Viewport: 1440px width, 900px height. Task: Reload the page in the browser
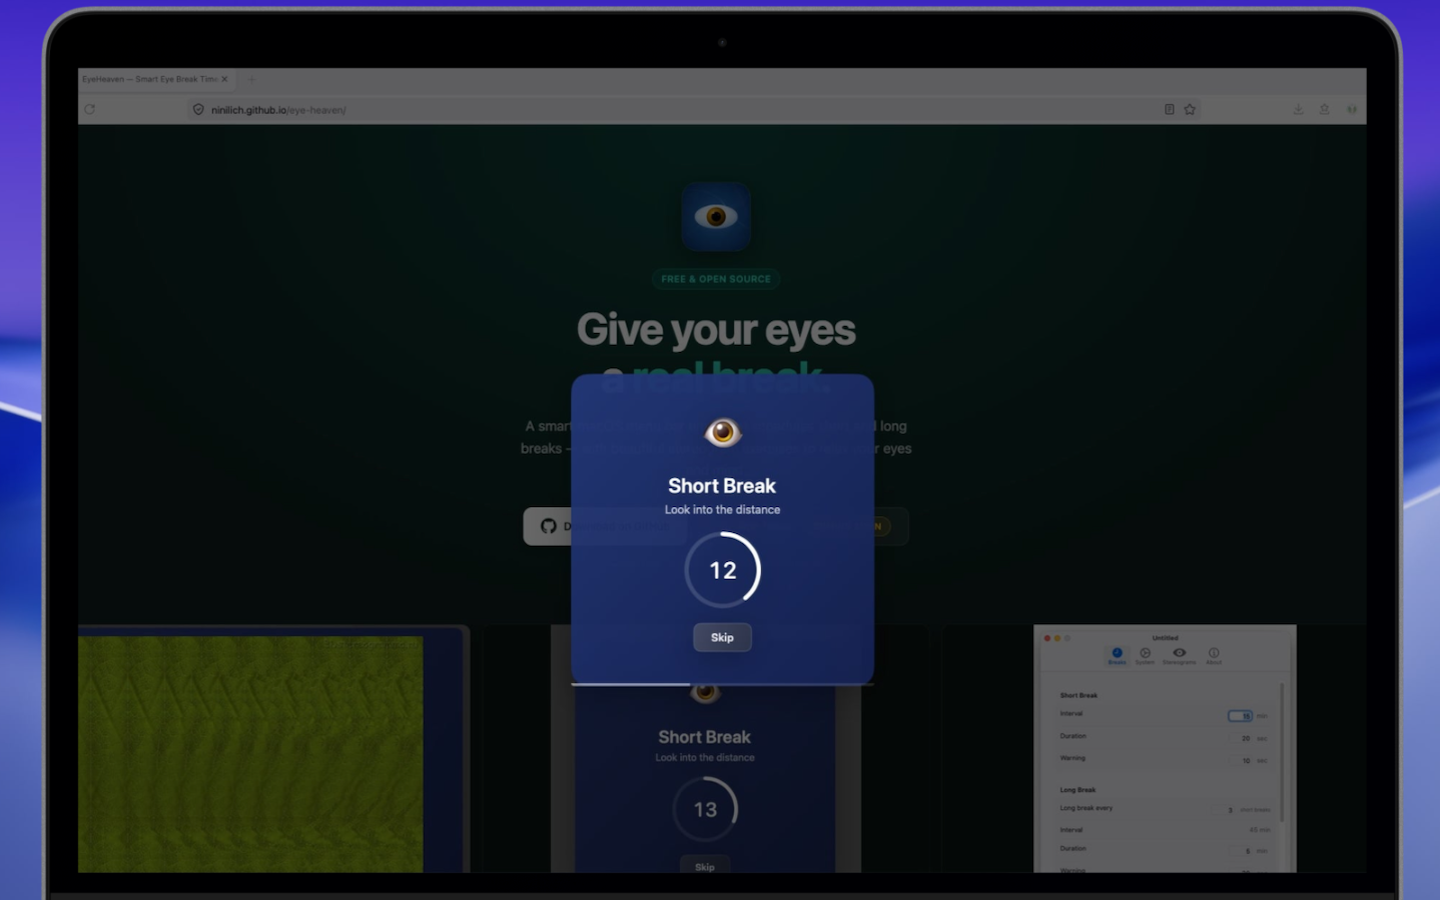[x=90, y=109]
